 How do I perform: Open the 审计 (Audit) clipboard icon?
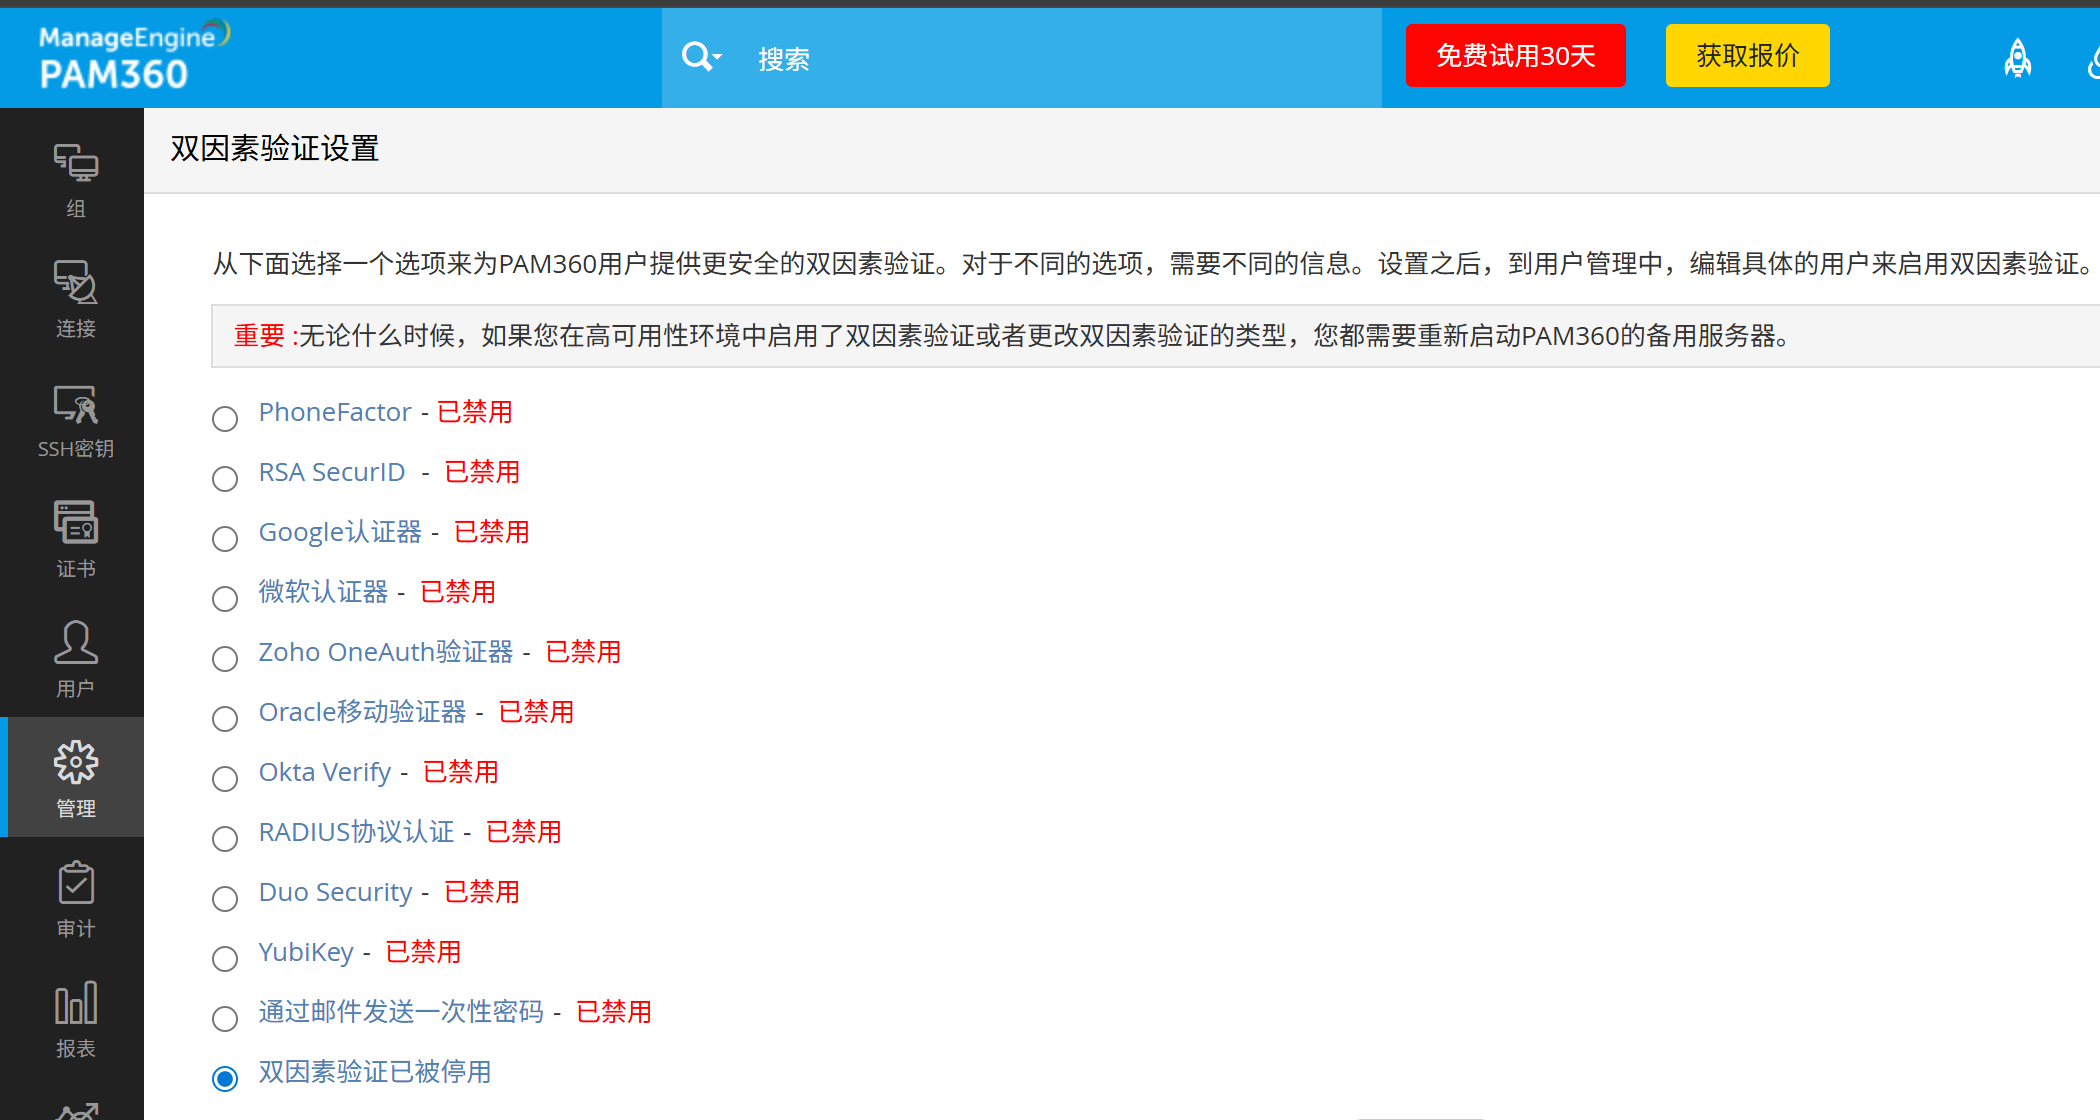(75, 884)
